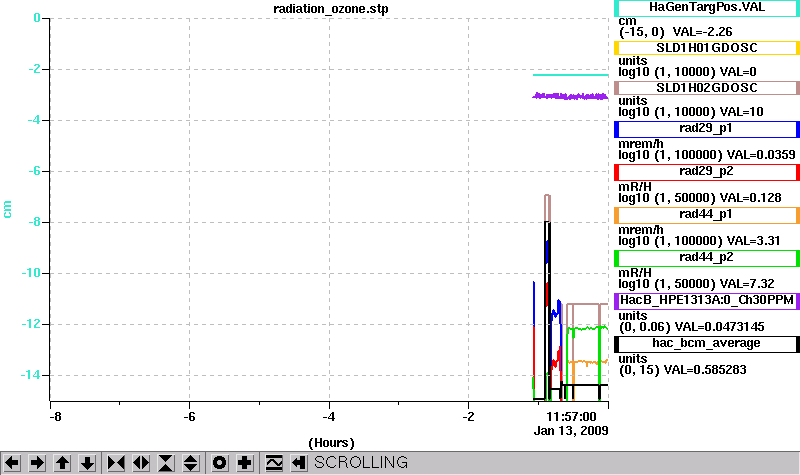The height and width of the screenshot is (475, 800).
Task: Select the rad44_p1 curve legend
Action: pyautogui.click(x=707, y=215)
